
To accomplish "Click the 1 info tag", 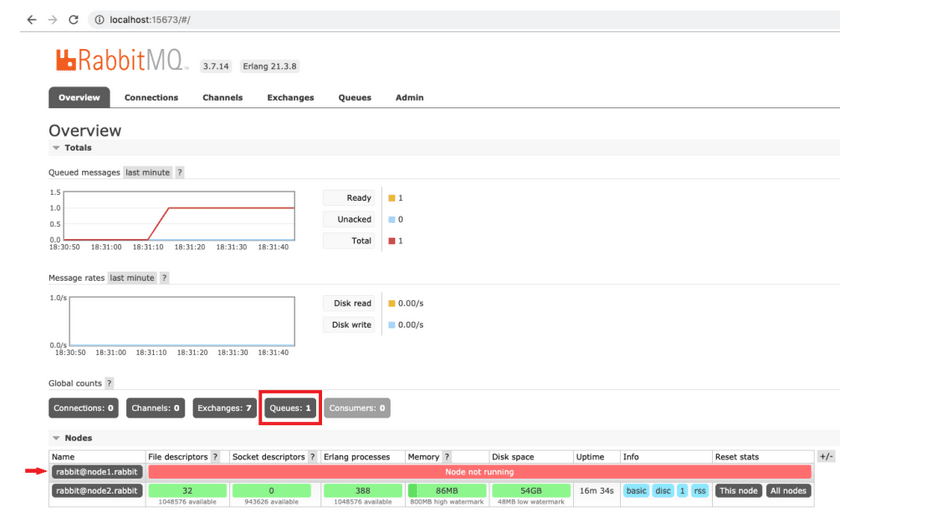I will pyautogui.click(x=682, y=491).
